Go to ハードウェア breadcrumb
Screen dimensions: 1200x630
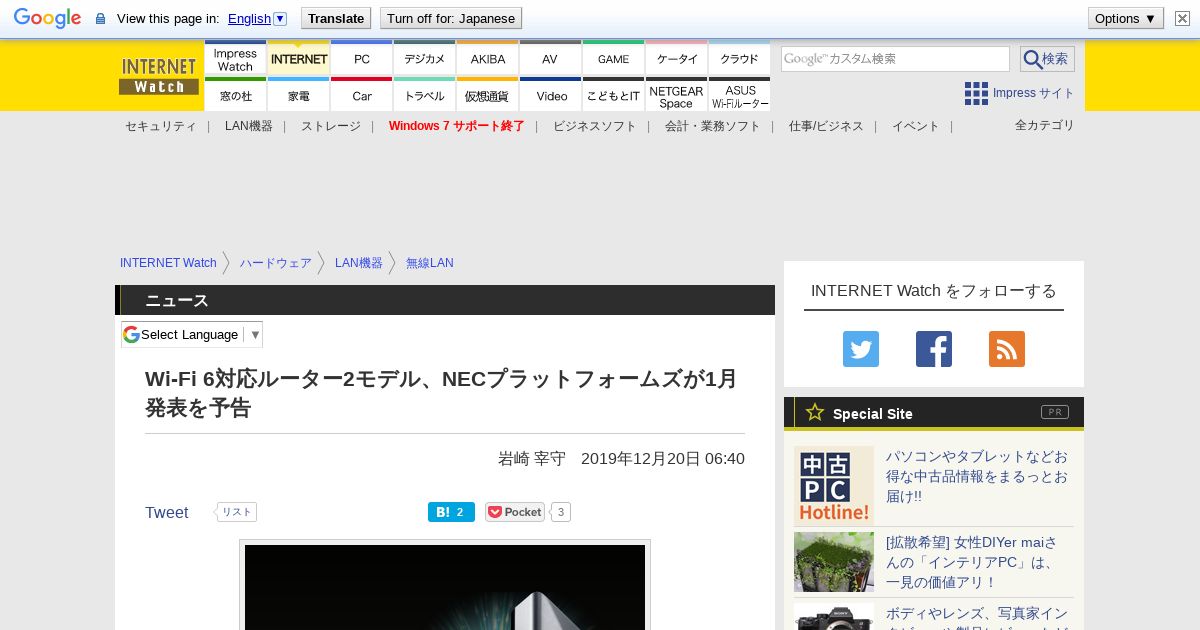tap(276, 263)
